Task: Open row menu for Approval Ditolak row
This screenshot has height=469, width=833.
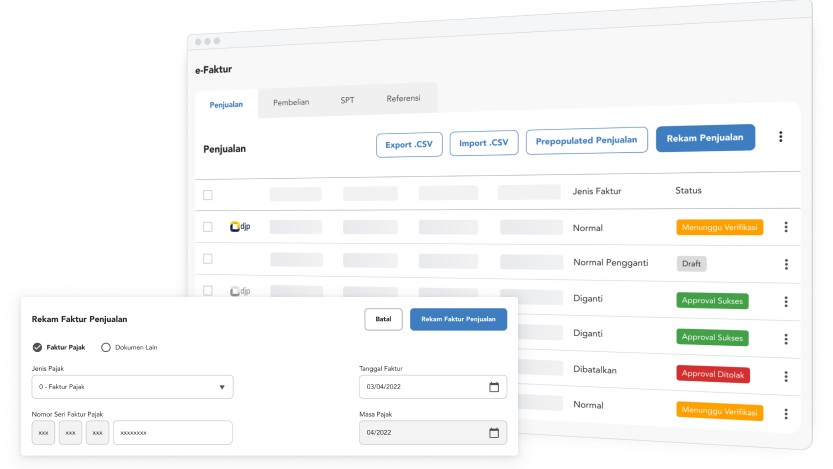Action: point(786,375)
